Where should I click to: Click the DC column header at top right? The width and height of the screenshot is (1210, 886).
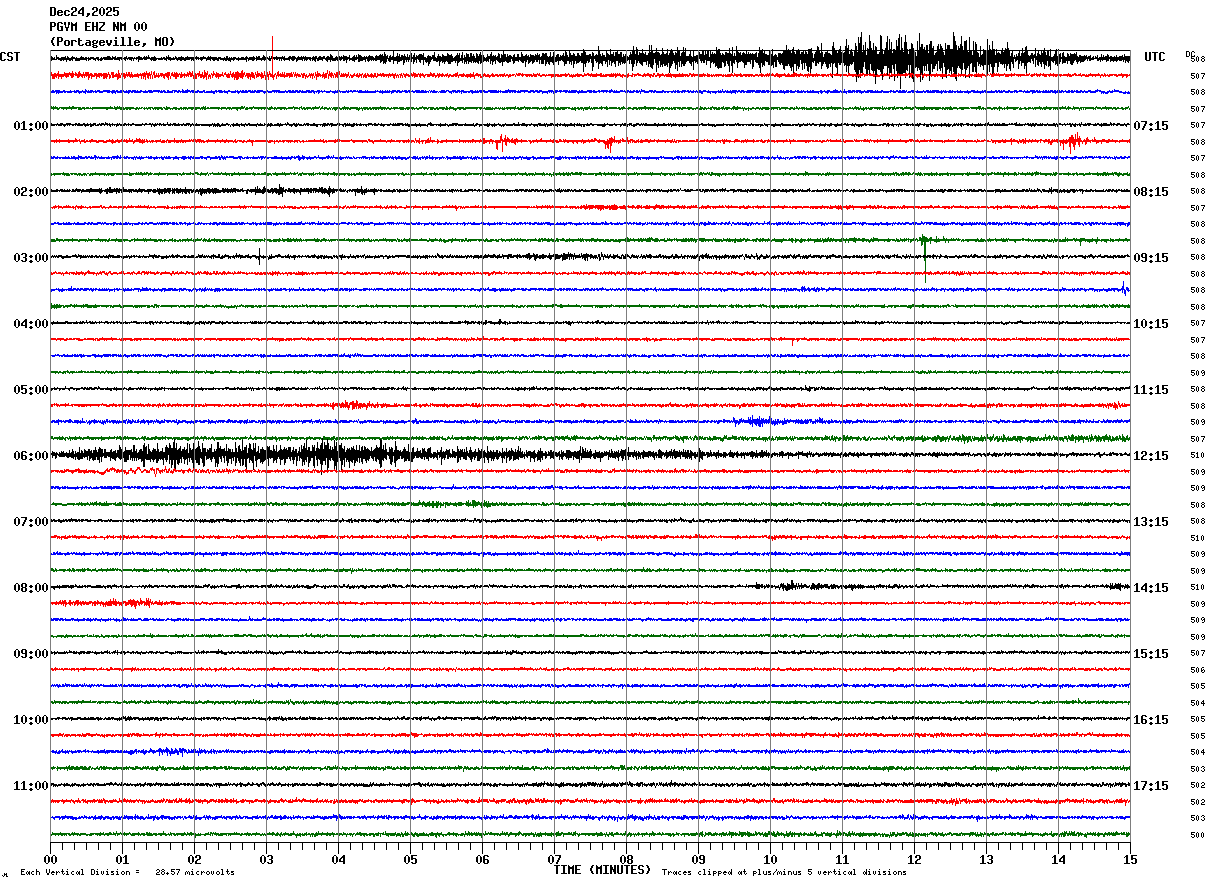(1190, 54)
